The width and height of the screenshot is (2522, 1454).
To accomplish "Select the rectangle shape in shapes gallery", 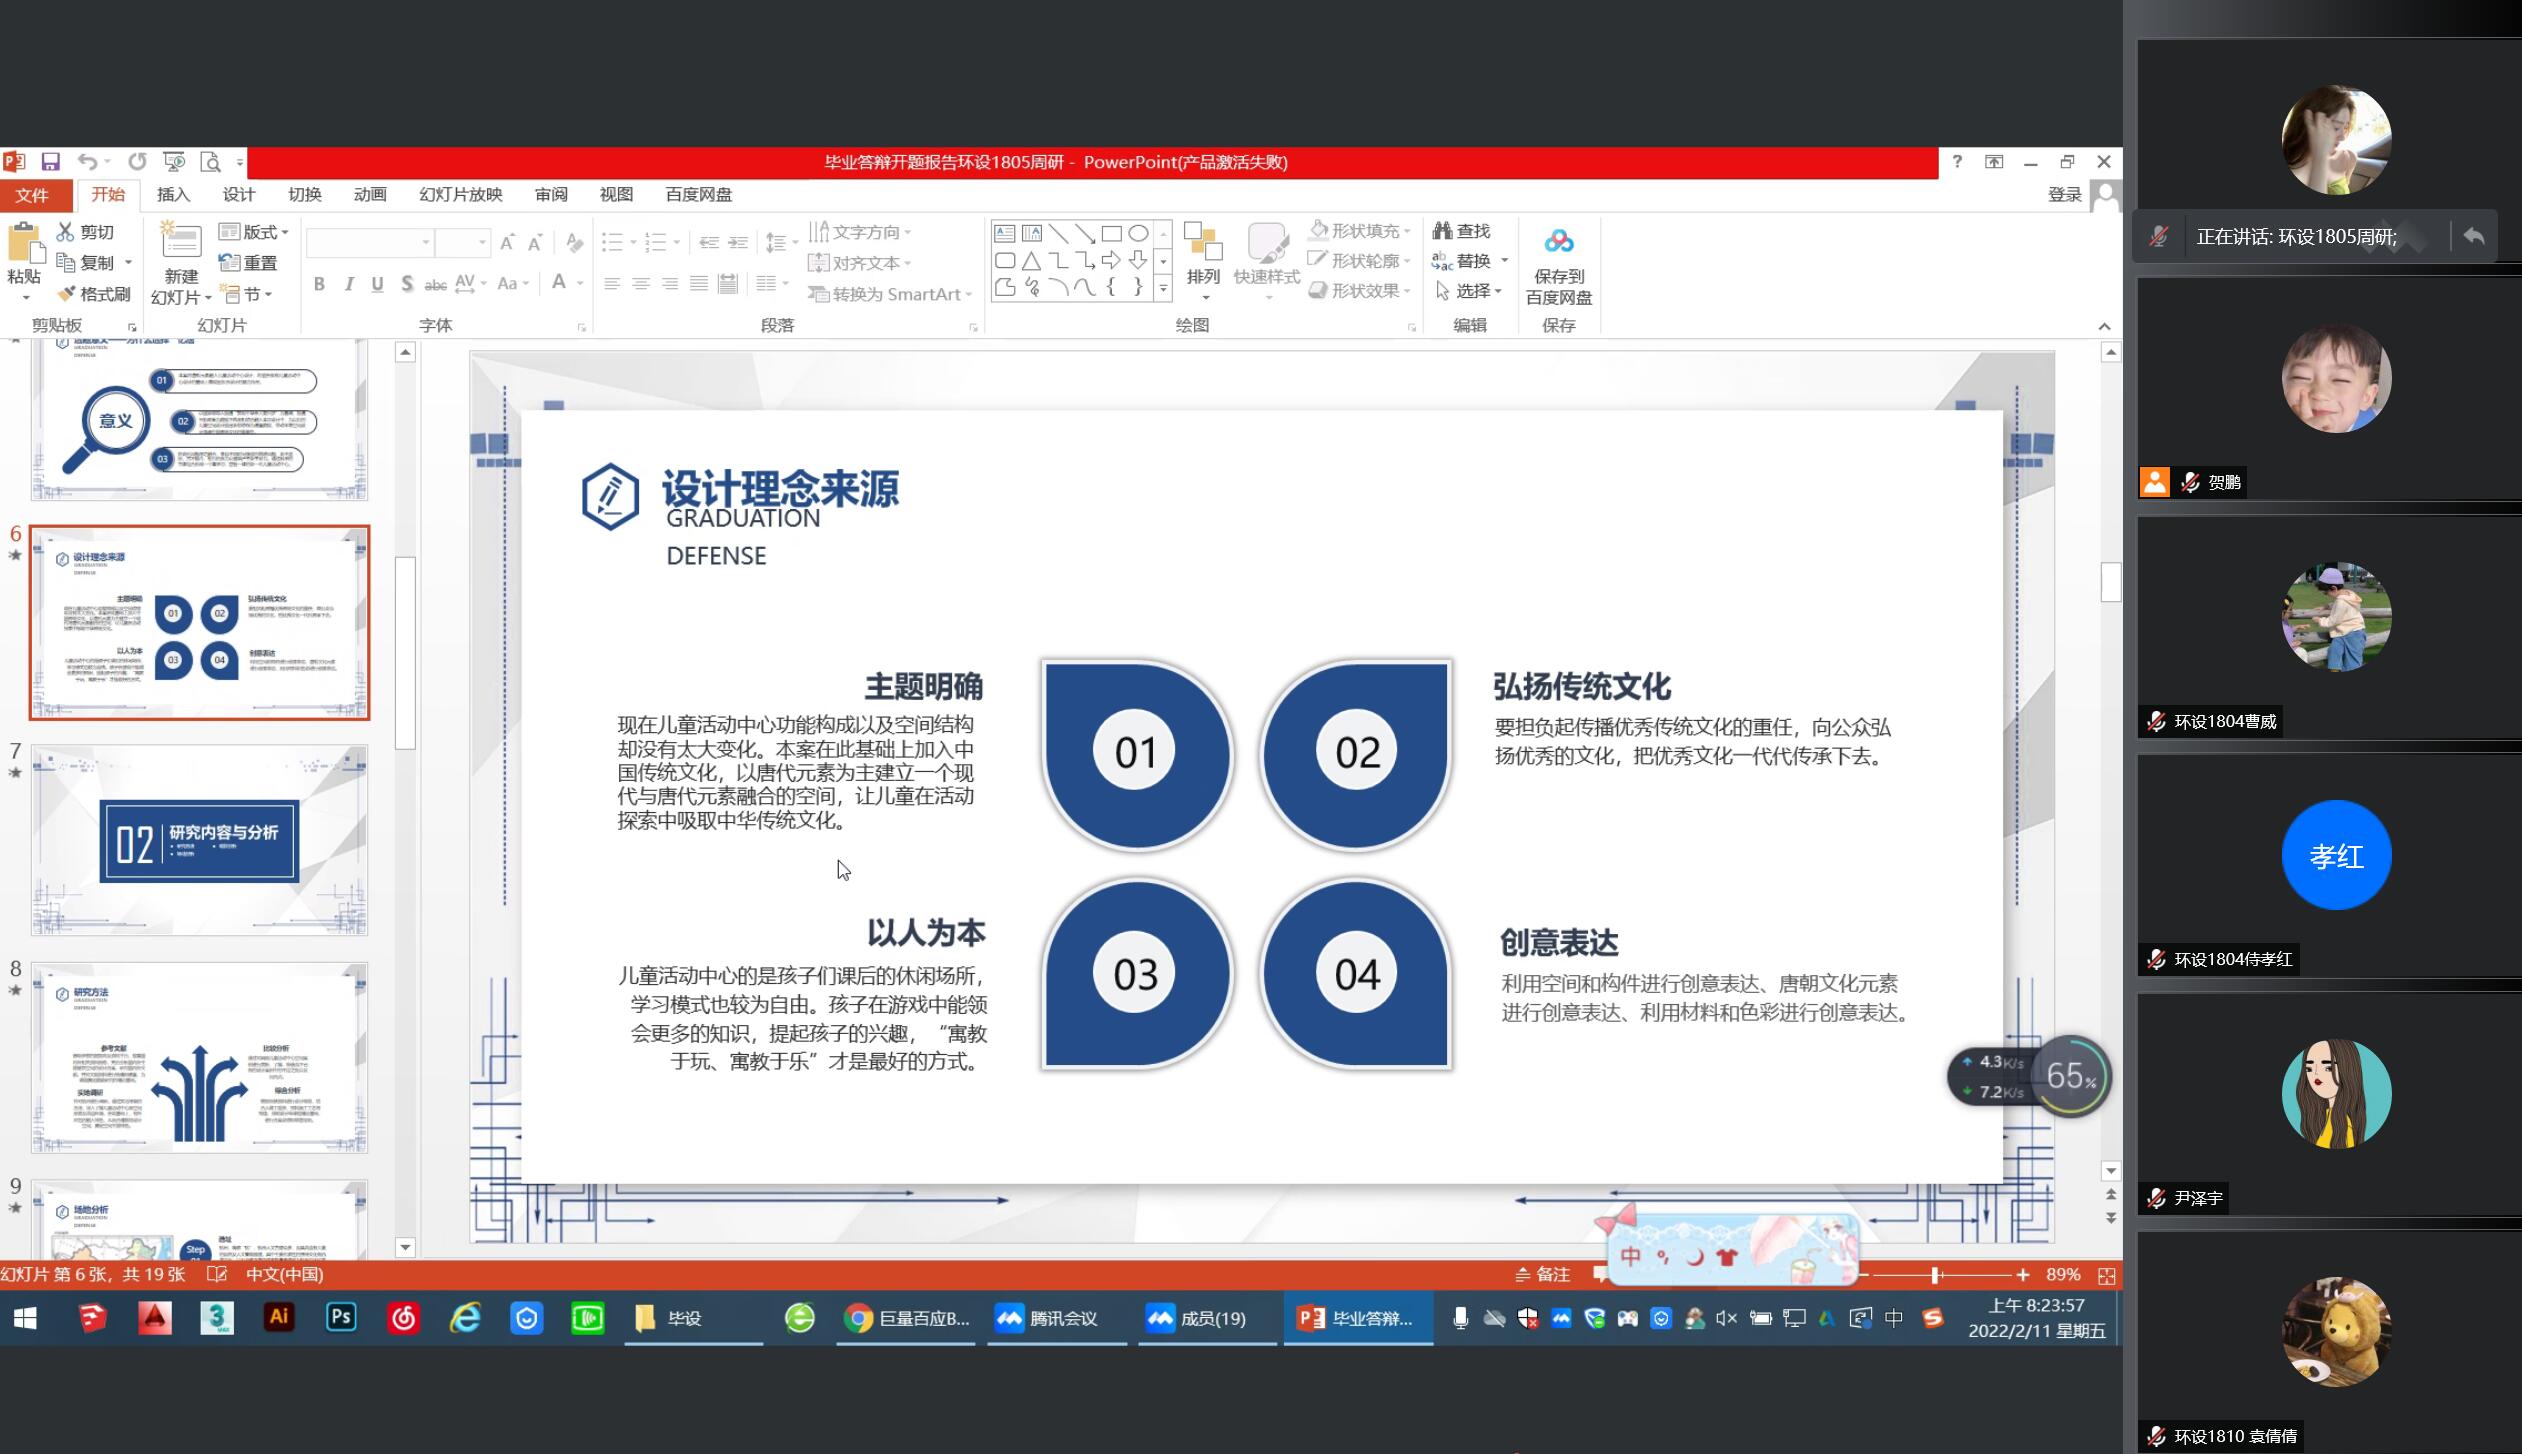I will 1111,233.
